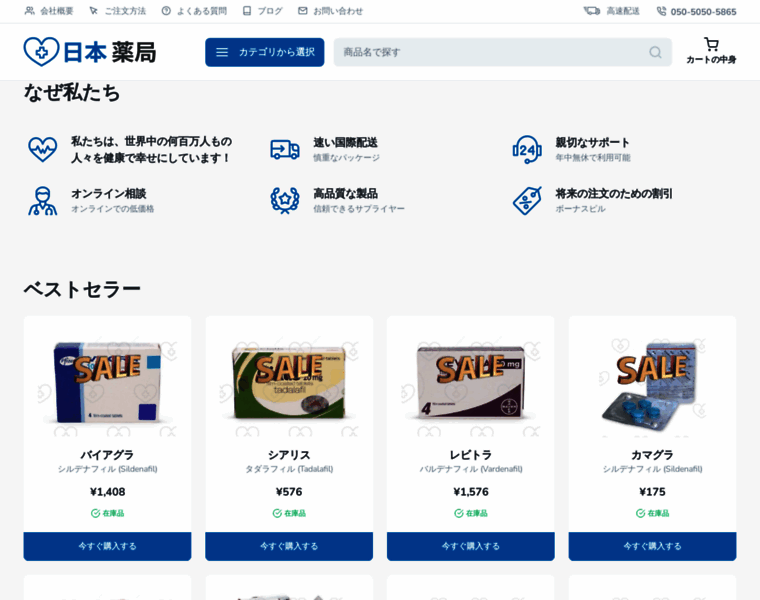Click the cursor icon beside ご注文方法
This screenshot has width=760, height=600.
[x=94, y=11]
